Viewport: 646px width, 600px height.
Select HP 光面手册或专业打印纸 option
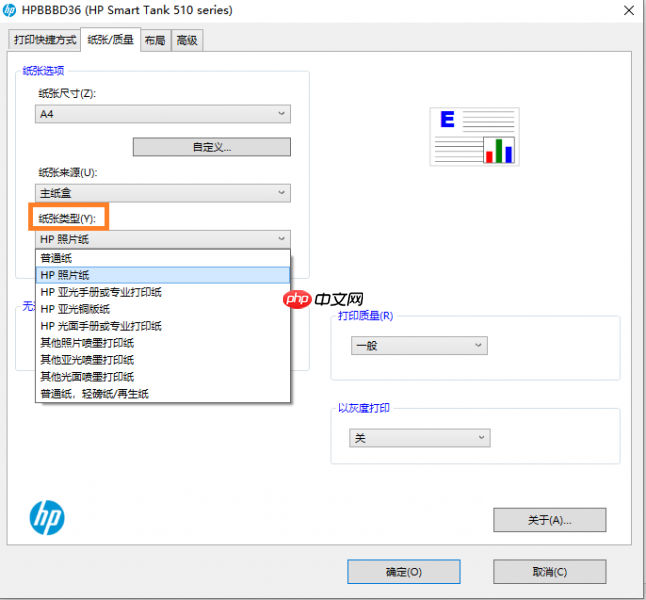pyautogui.click(x=163, y=326)
